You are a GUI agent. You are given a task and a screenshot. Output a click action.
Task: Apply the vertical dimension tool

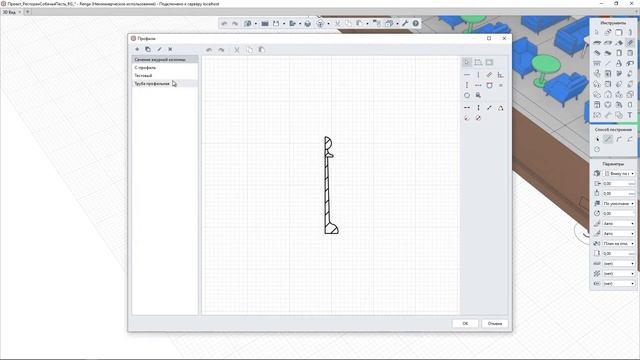click(478, 108)
